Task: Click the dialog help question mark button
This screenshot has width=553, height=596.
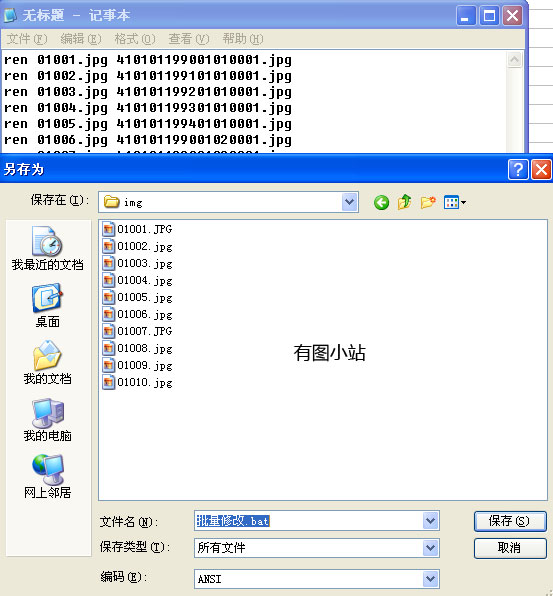Action: pos(518,169)
